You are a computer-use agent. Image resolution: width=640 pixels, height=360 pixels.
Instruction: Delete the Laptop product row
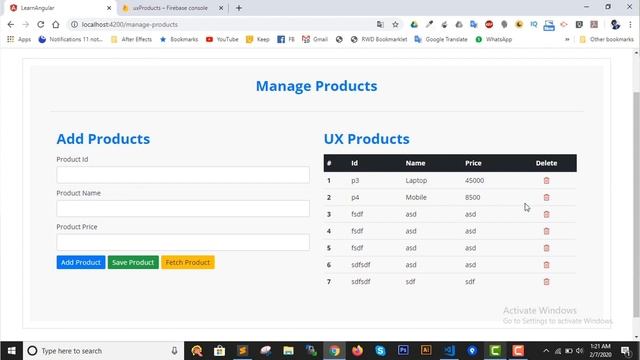tap(546, 180)
